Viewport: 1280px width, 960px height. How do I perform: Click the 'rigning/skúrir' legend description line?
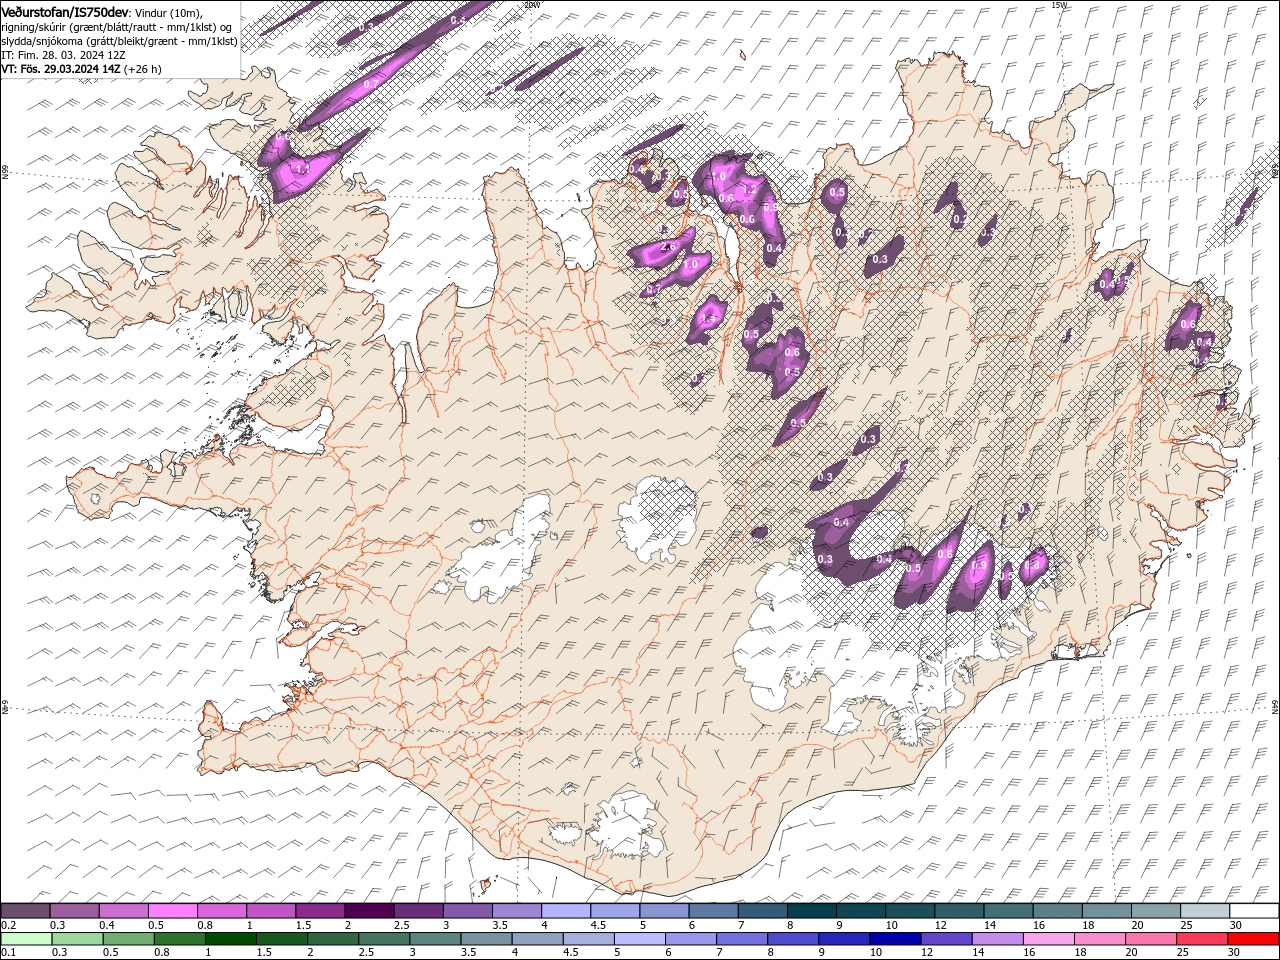pos(118,27)
